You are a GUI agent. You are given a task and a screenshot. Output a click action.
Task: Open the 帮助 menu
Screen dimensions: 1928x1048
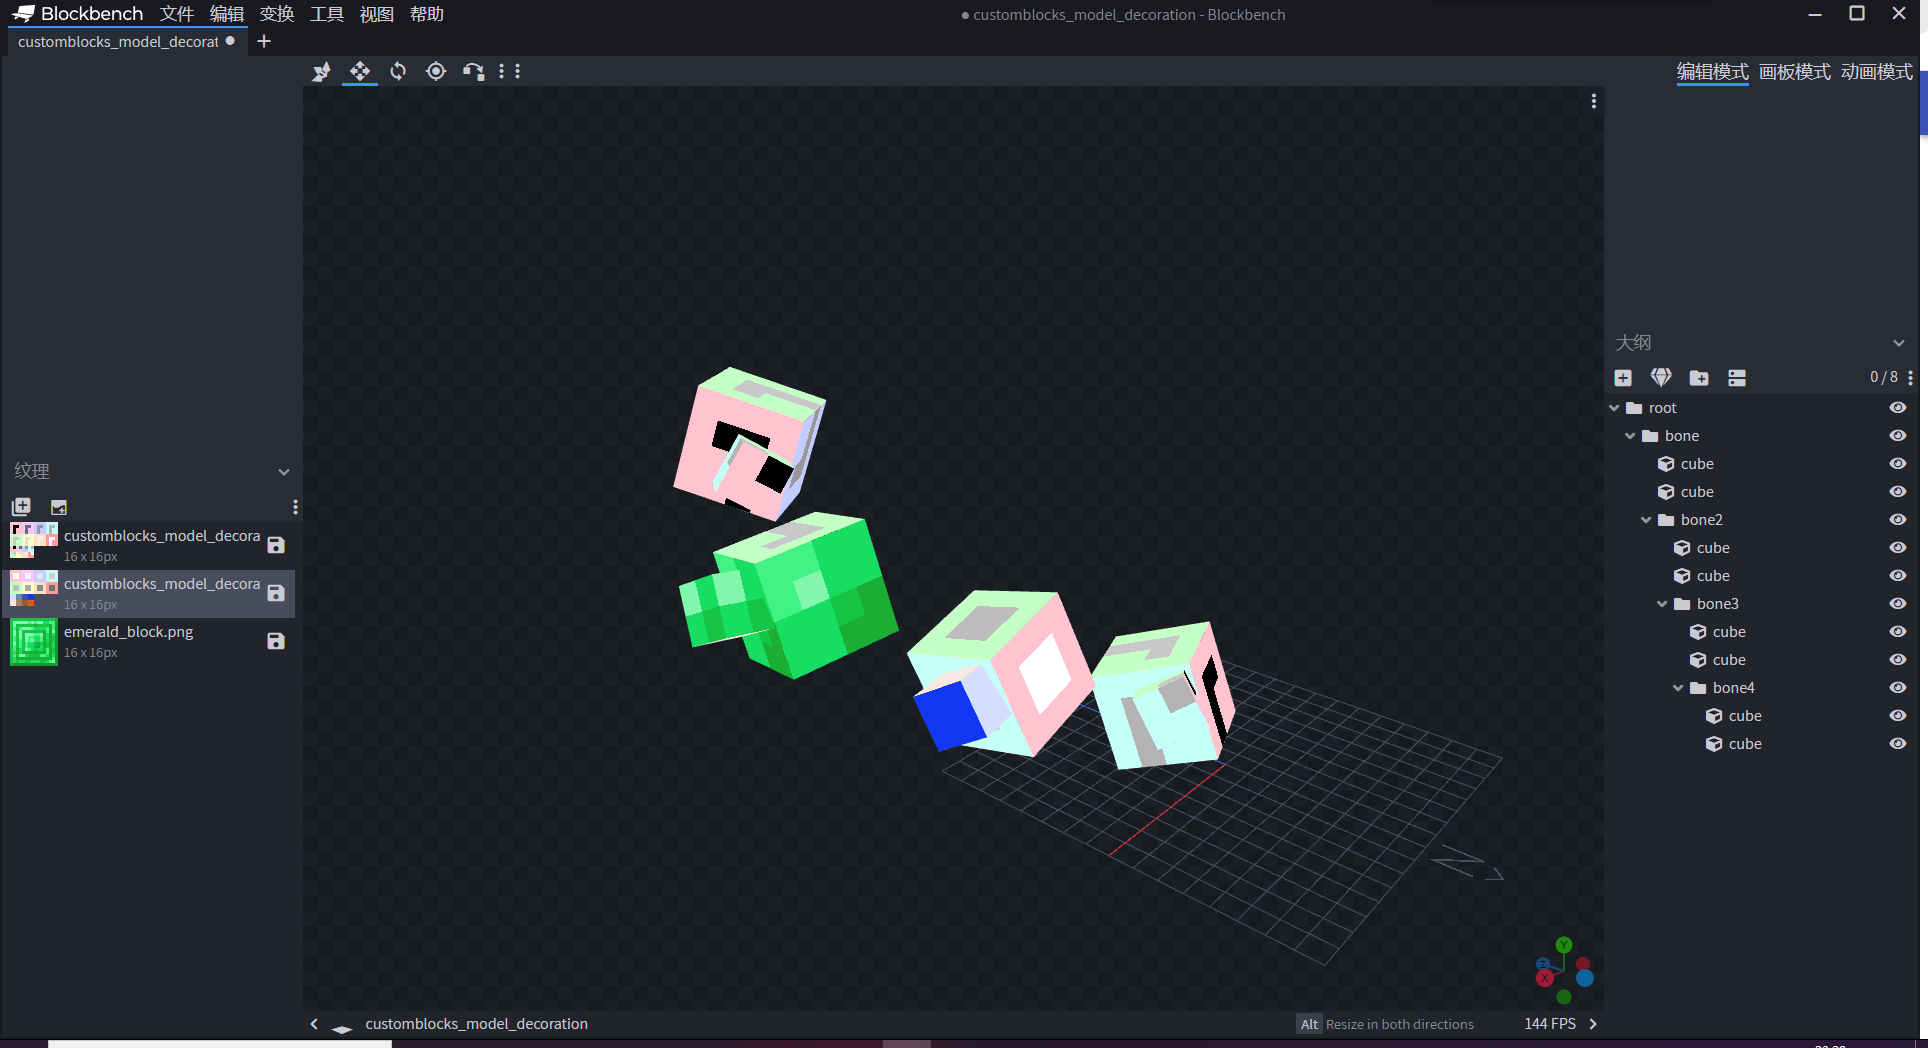[427, 14]
